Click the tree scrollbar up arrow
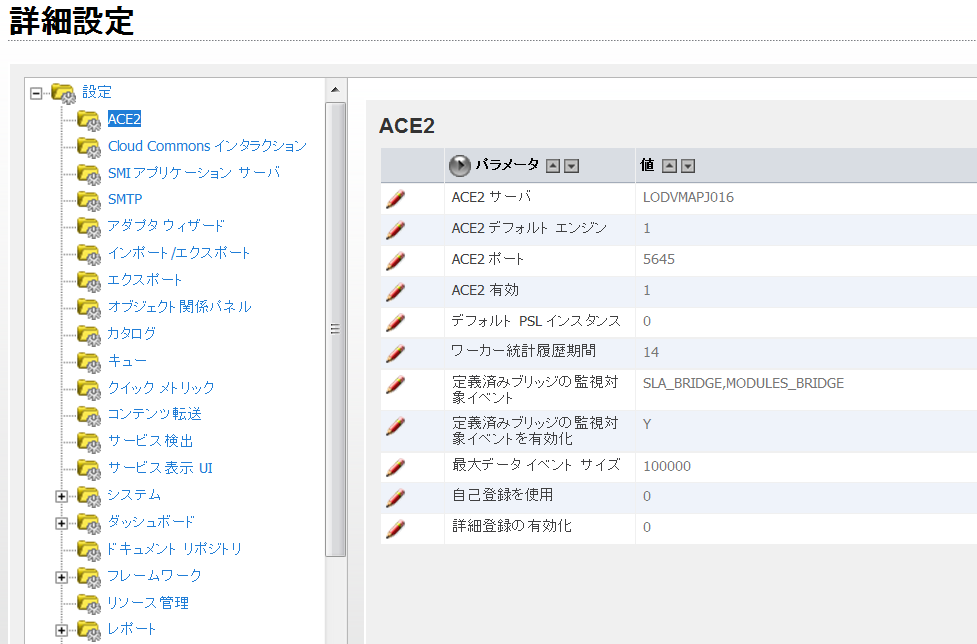This screenshot has width=977, height=644. (336, 91)
